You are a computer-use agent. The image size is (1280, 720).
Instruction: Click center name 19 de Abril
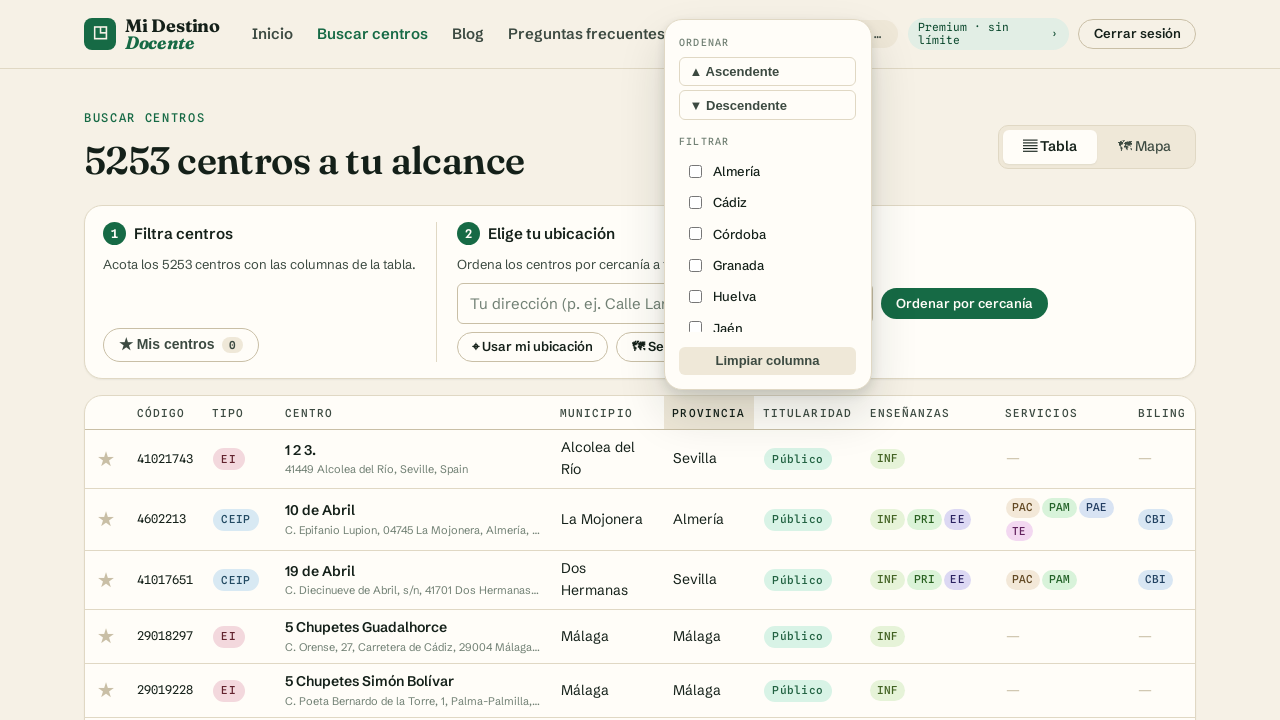click(x=320, y=571)
